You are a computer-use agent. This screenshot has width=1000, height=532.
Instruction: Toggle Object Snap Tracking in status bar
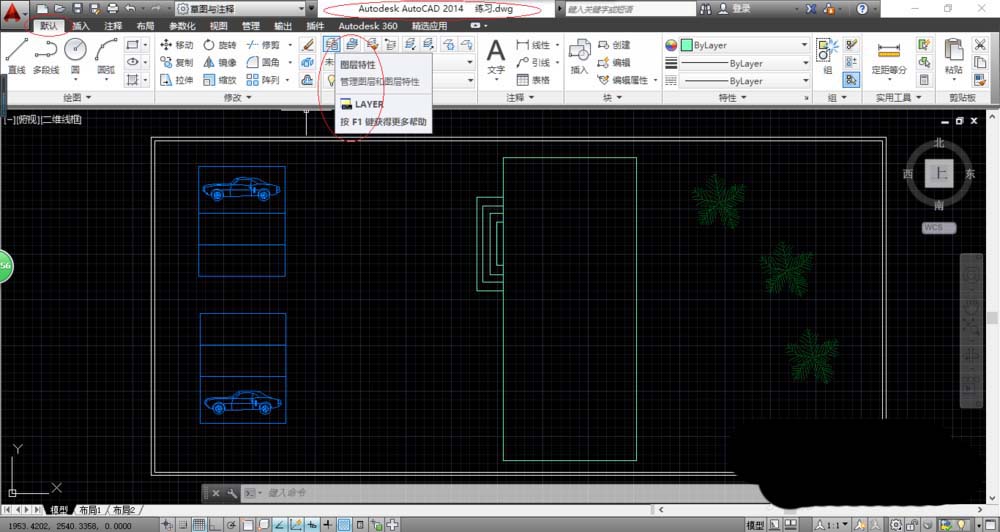coord(279,526)
